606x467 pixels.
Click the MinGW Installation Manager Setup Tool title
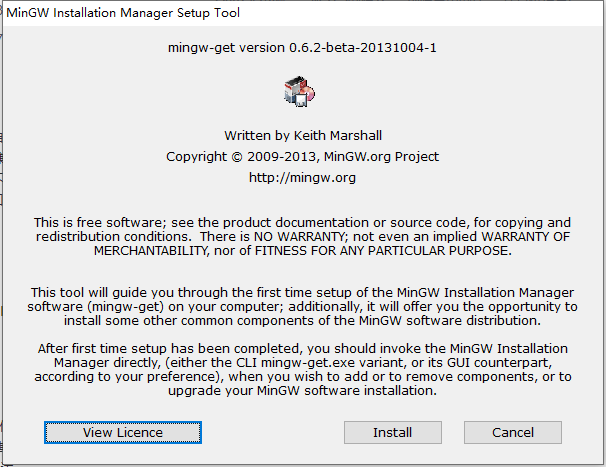123,13
